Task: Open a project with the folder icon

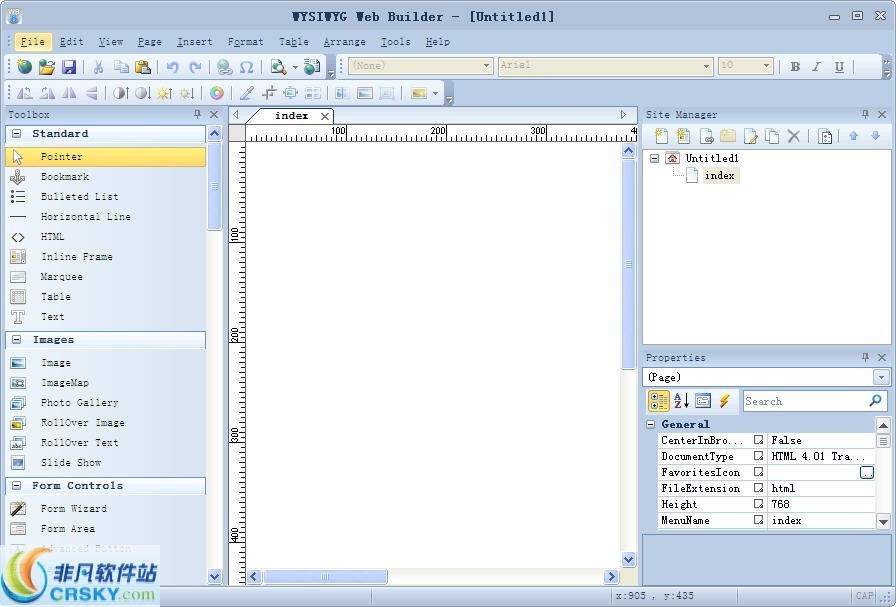Action: 47,67
